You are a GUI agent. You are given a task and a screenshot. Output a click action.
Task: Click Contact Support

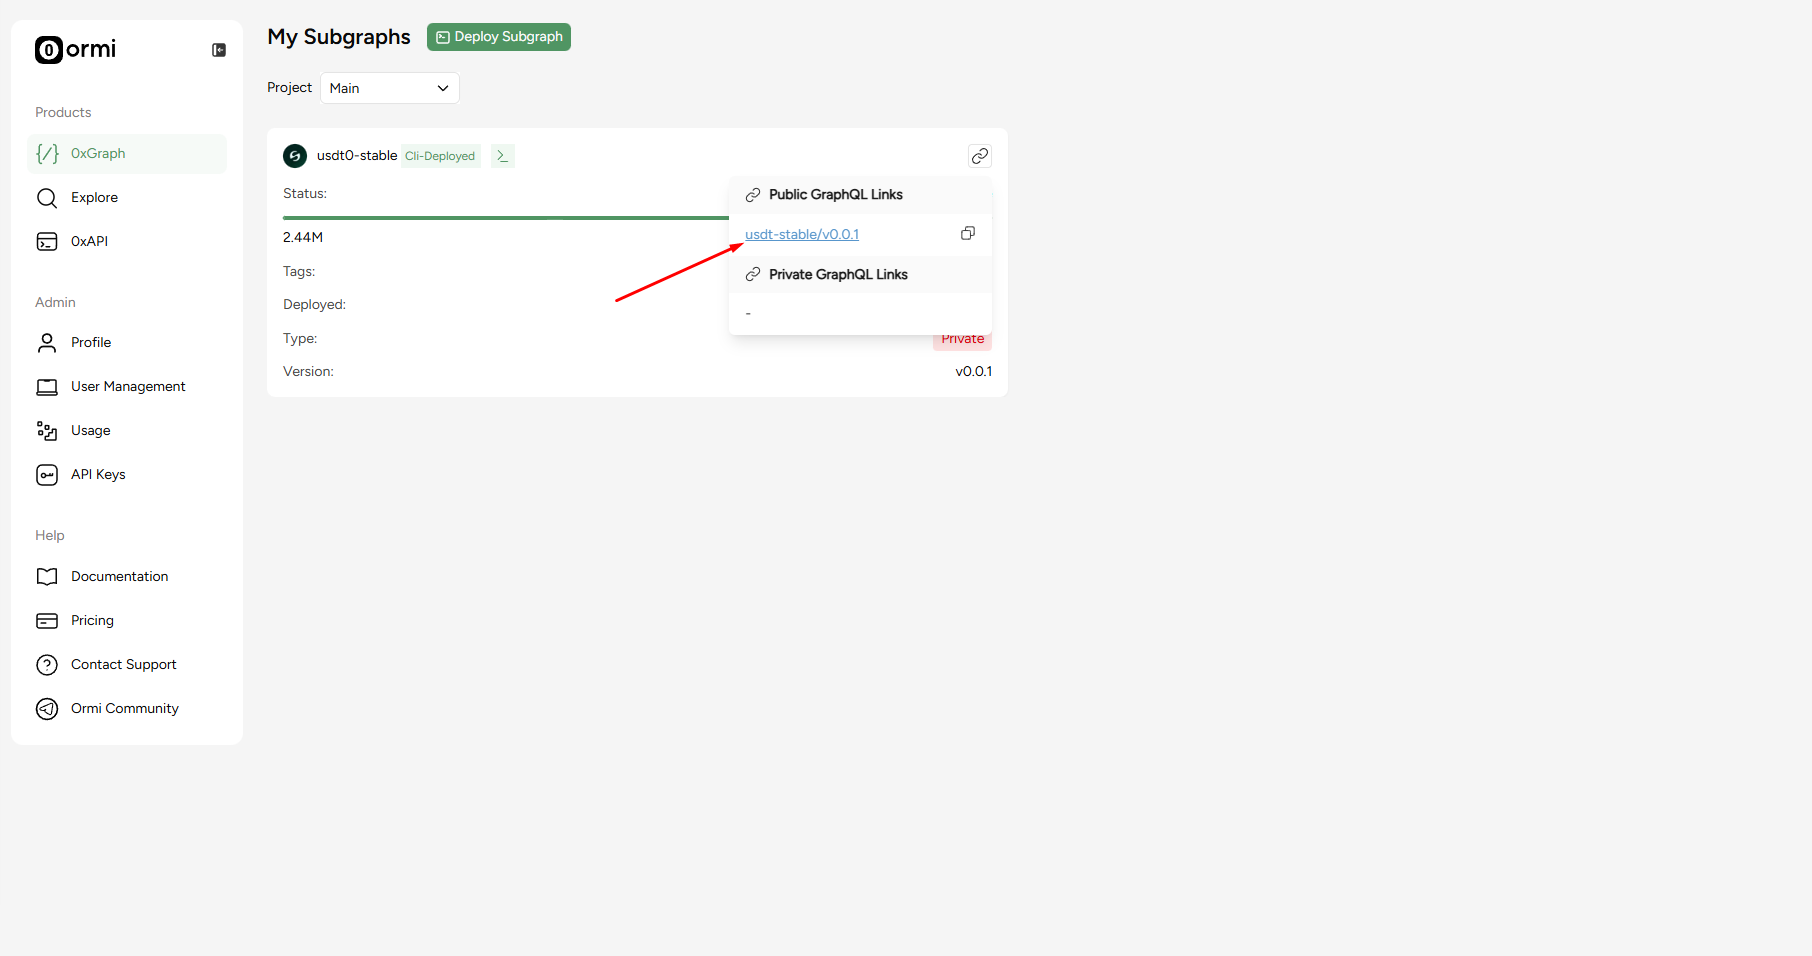(123, 665)
